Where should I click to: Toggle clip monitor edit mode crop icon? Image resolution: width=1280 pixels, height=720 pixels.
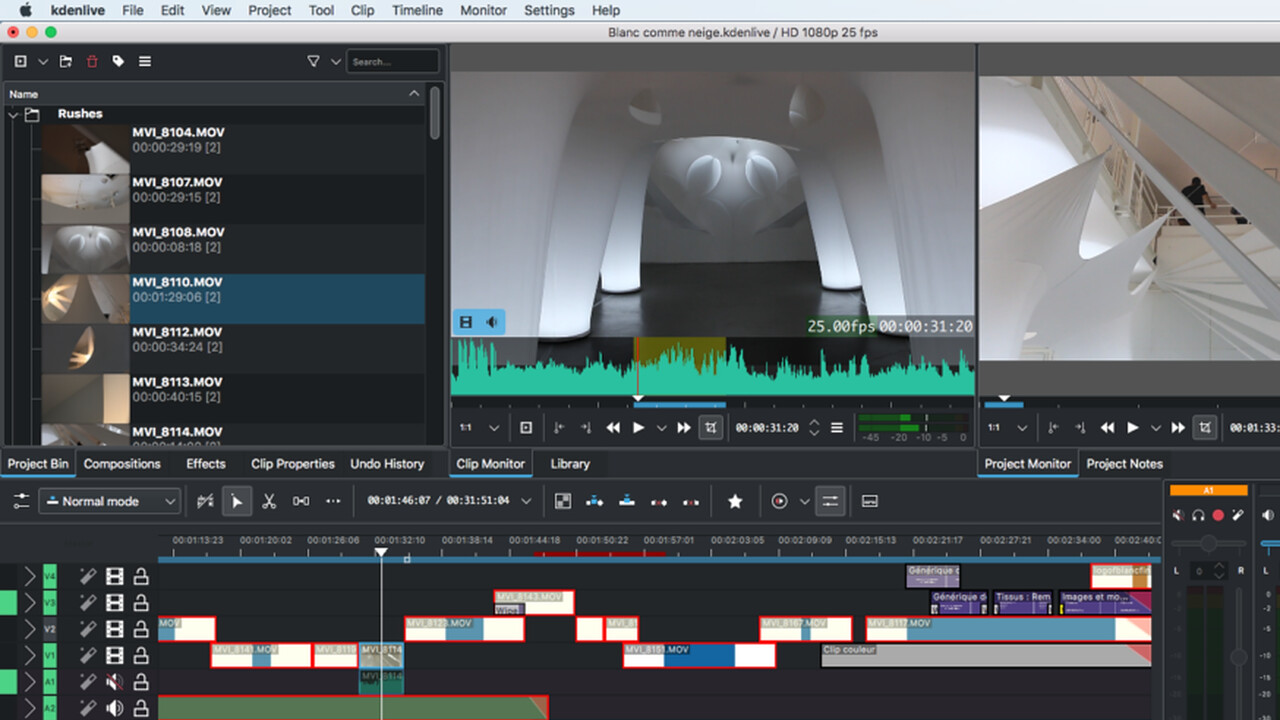711,428
